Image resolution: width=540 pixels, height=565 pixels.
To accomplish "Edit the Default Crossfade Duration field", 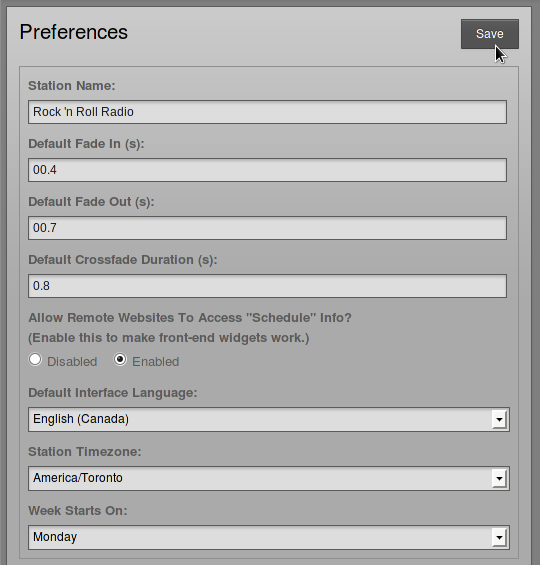I will coord(267,286).
